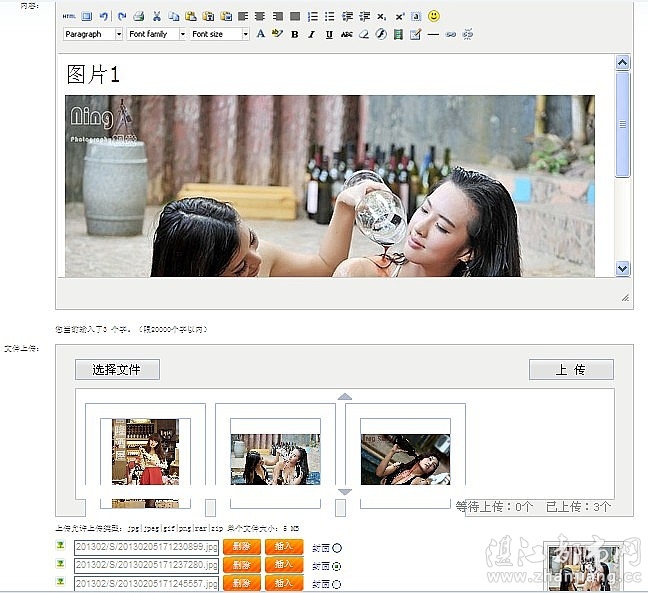Select cover radio for file 20130205171237280.jpg
This screenshot has height=593, width=648.
(336, 565)
